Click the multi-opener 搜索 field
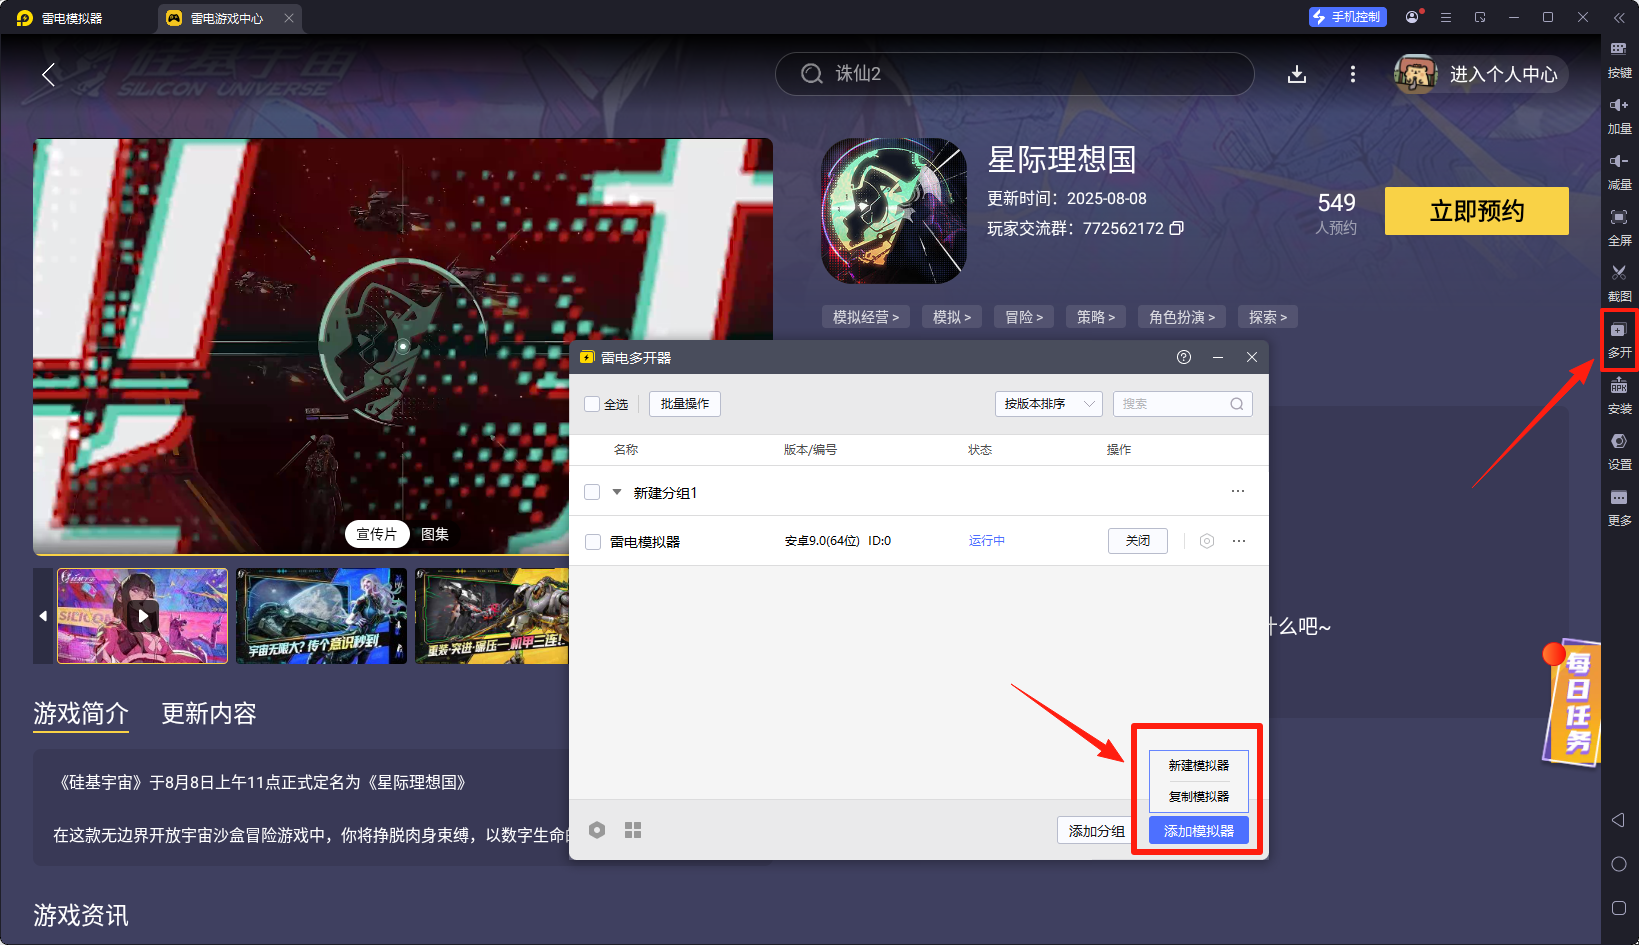1639x945 pixels. click(1183, 404)
